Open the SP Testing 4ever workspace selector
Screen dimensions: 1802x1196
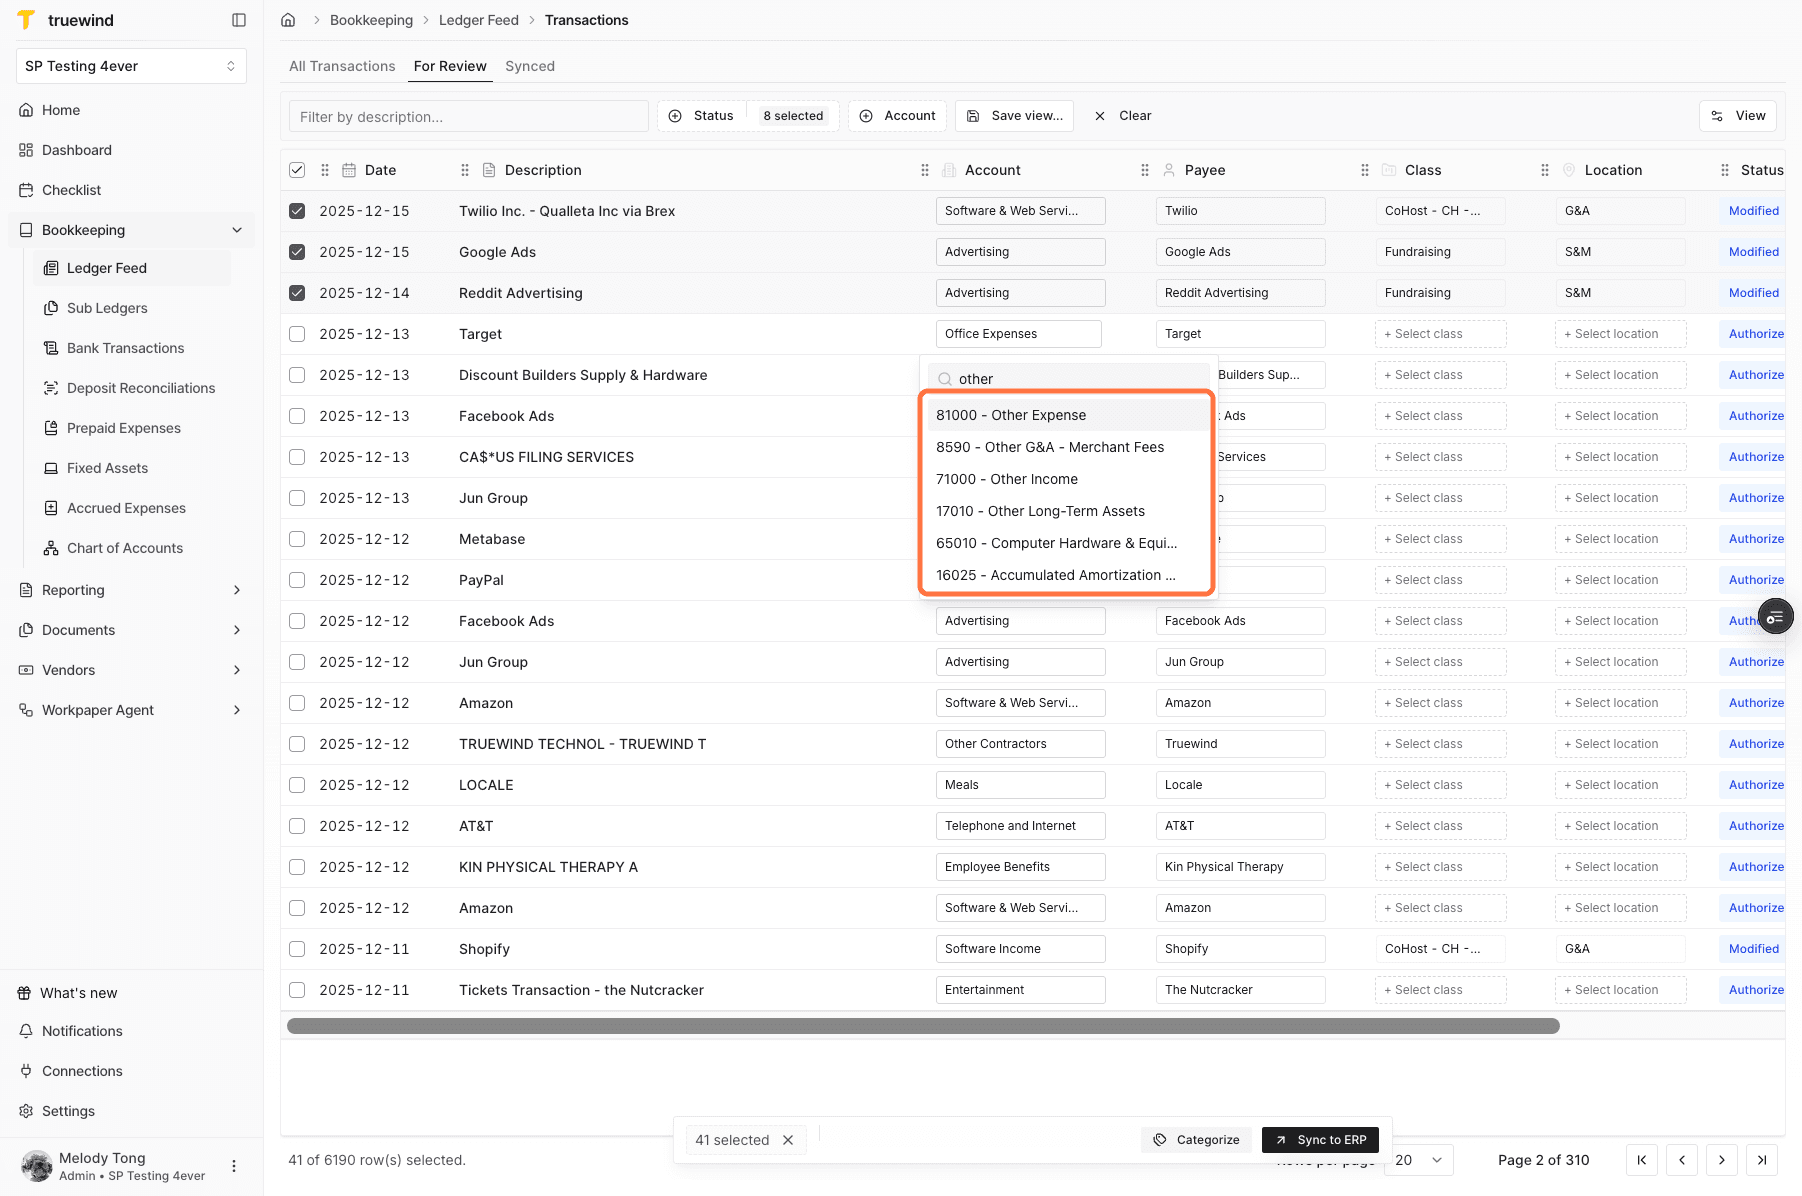coord(131,66)
